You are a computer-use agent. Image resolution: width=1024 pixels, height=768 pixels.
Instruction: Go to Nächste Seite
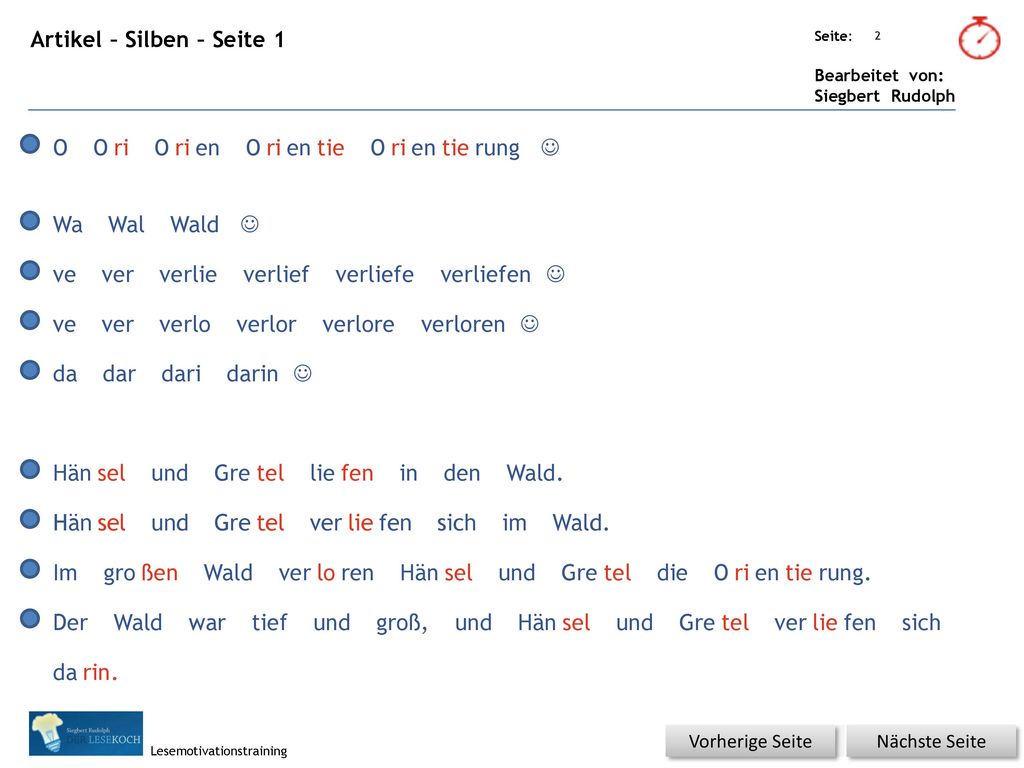tap(931, 742)
